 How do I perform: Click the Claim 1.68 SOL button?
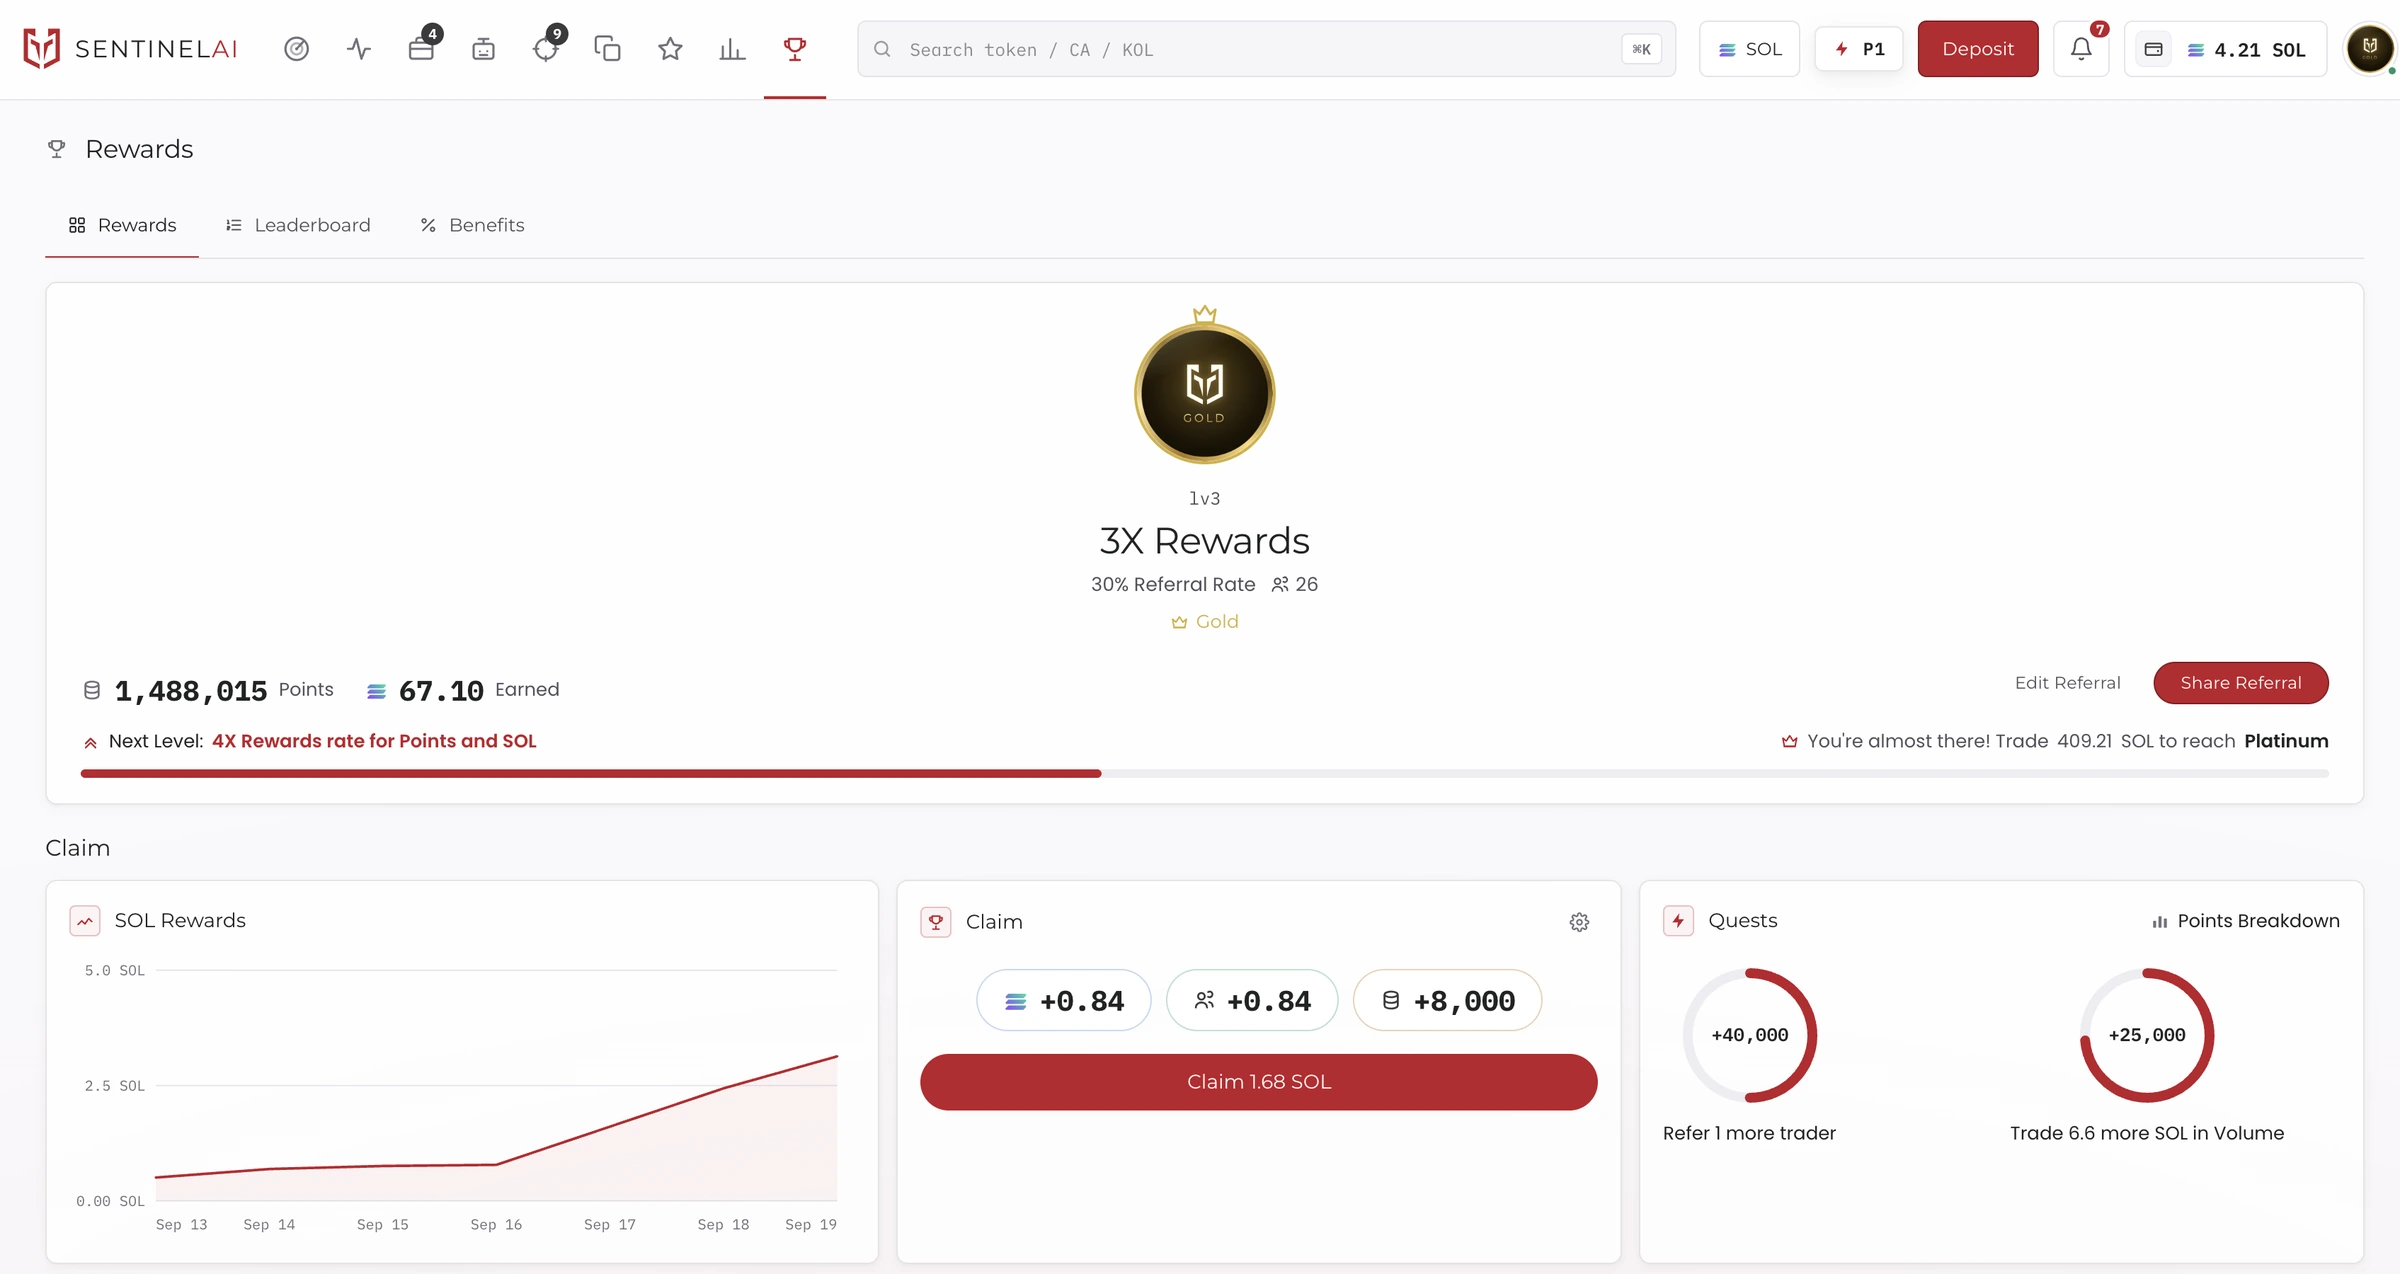pos(1258,1082)
